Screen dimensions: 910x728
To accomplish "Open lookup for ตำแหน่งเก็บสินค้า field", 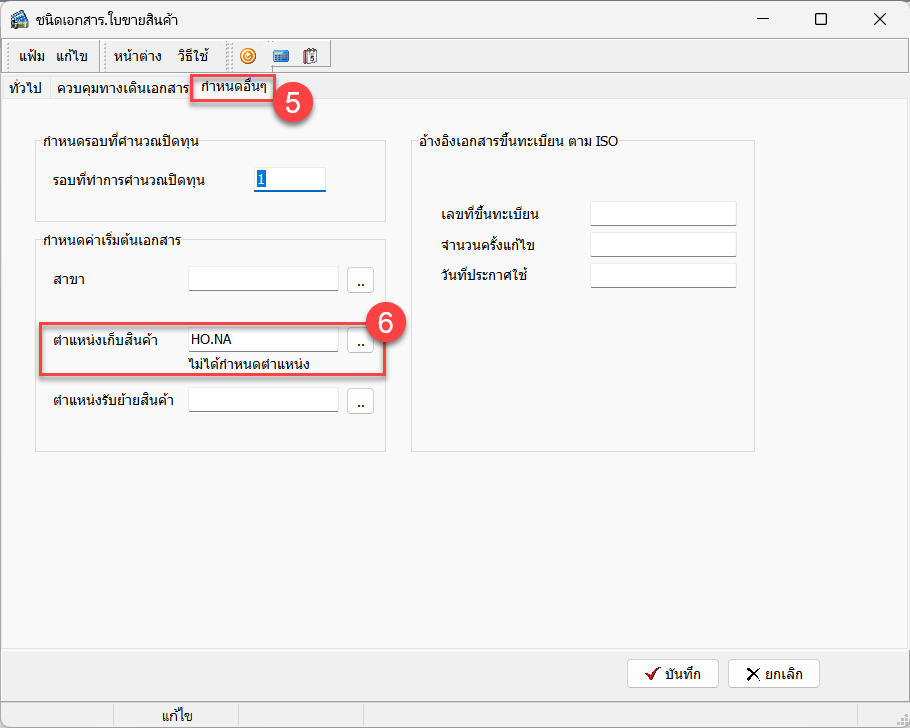I will point(360,341).
